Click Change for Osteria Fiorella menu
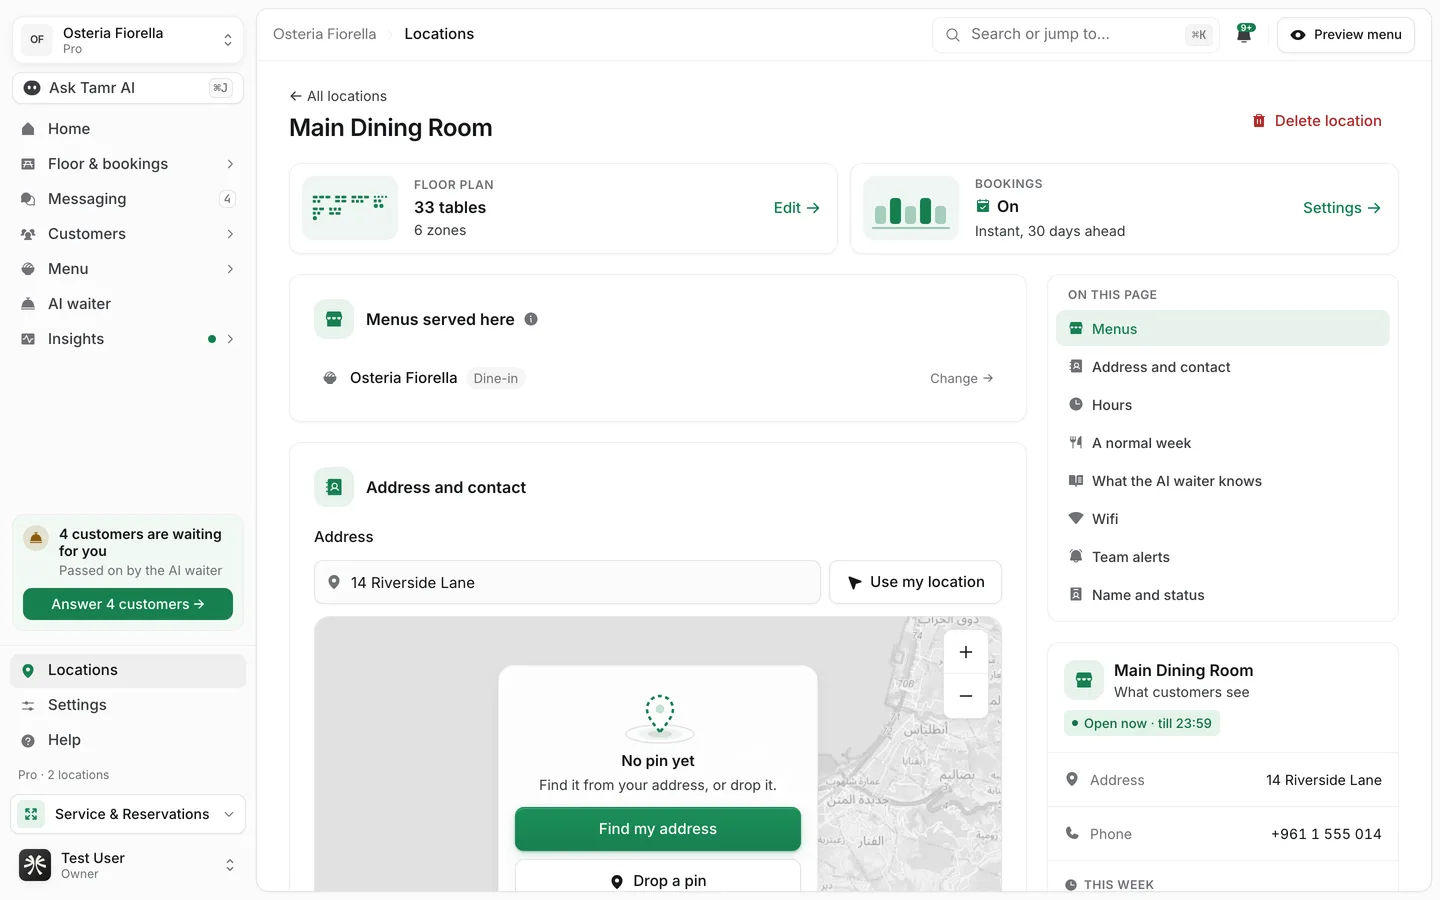The image size is (1440, 900). pos(962,378)
